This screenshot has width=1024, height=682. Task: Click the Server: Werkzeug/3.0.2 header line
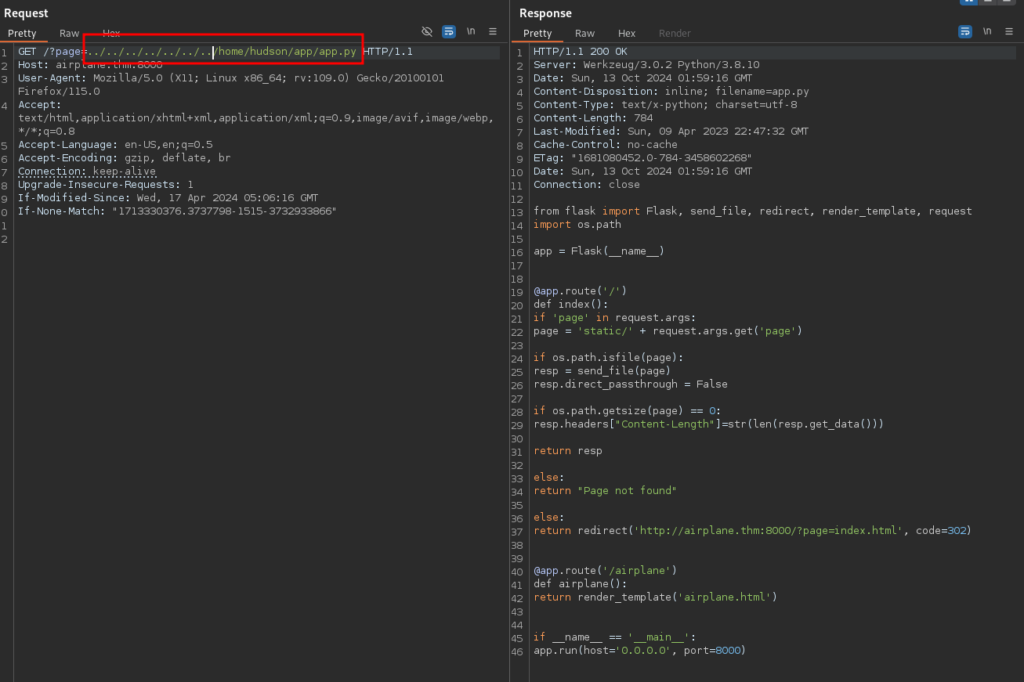(647, 65)
